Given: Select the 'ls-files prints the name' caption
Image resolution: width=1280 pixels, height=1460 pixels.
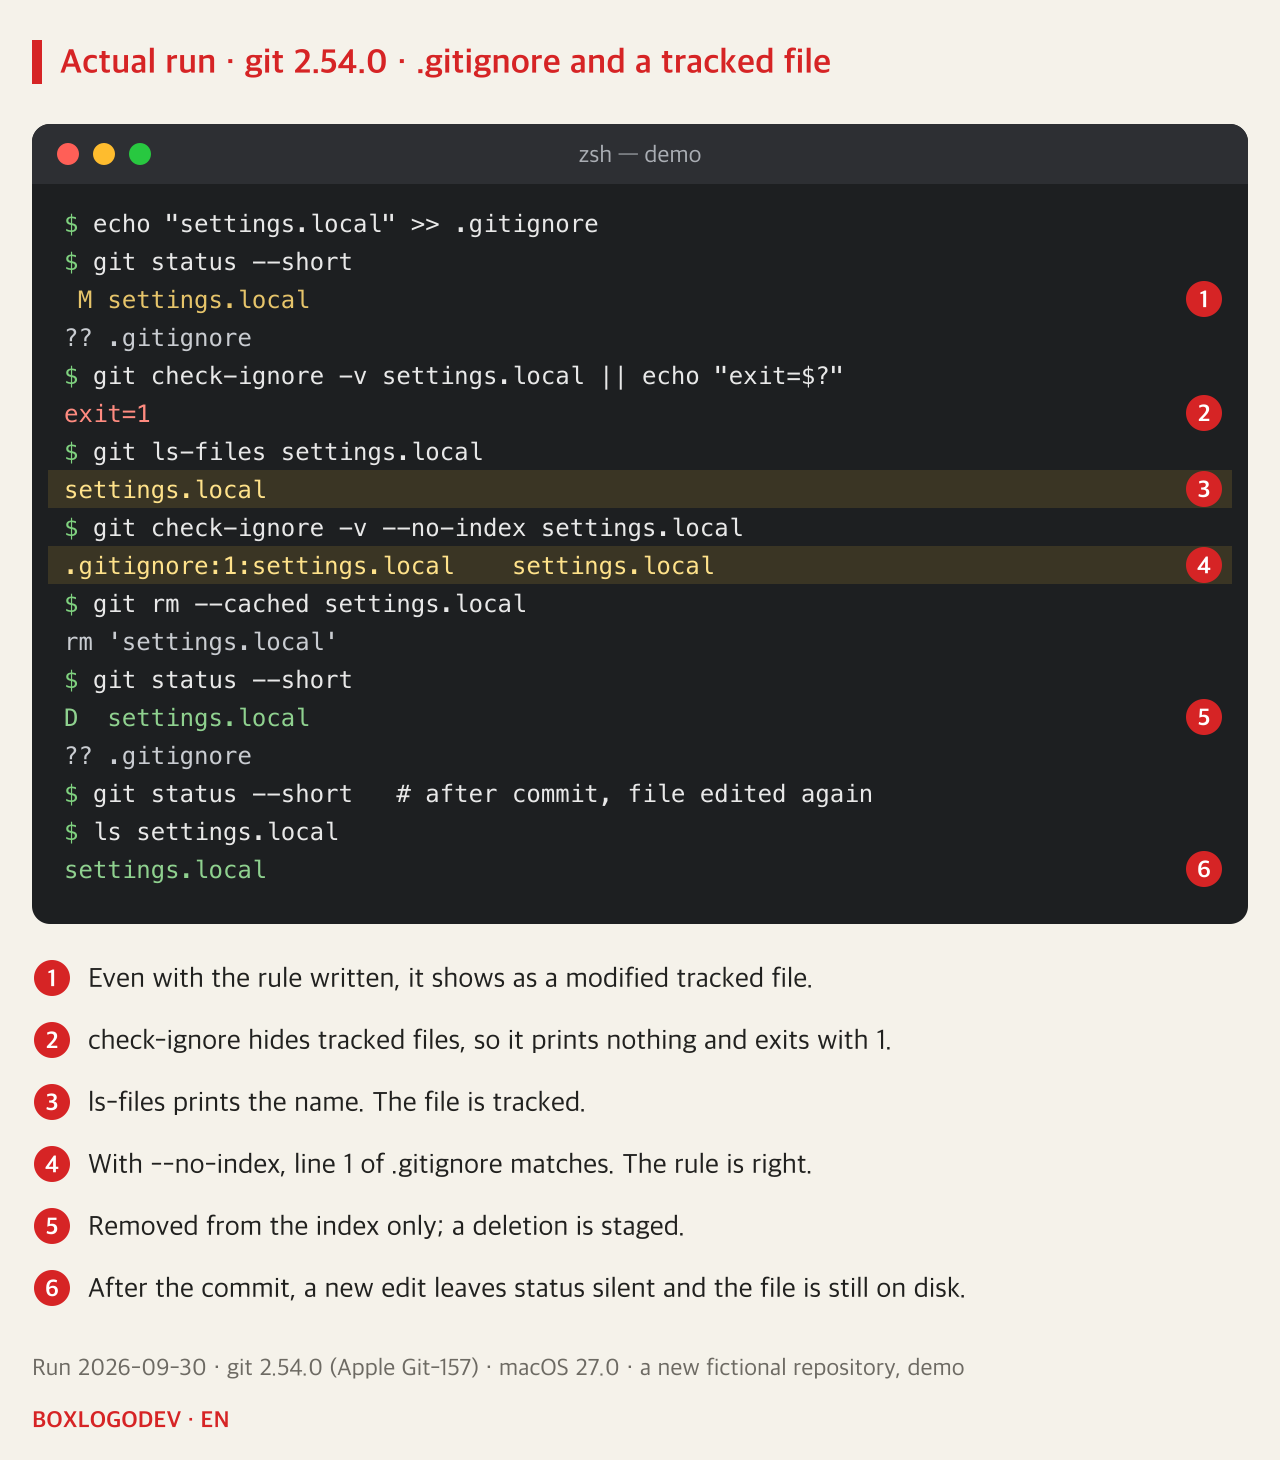Looking at the screenshot, I should (336, 1102).
